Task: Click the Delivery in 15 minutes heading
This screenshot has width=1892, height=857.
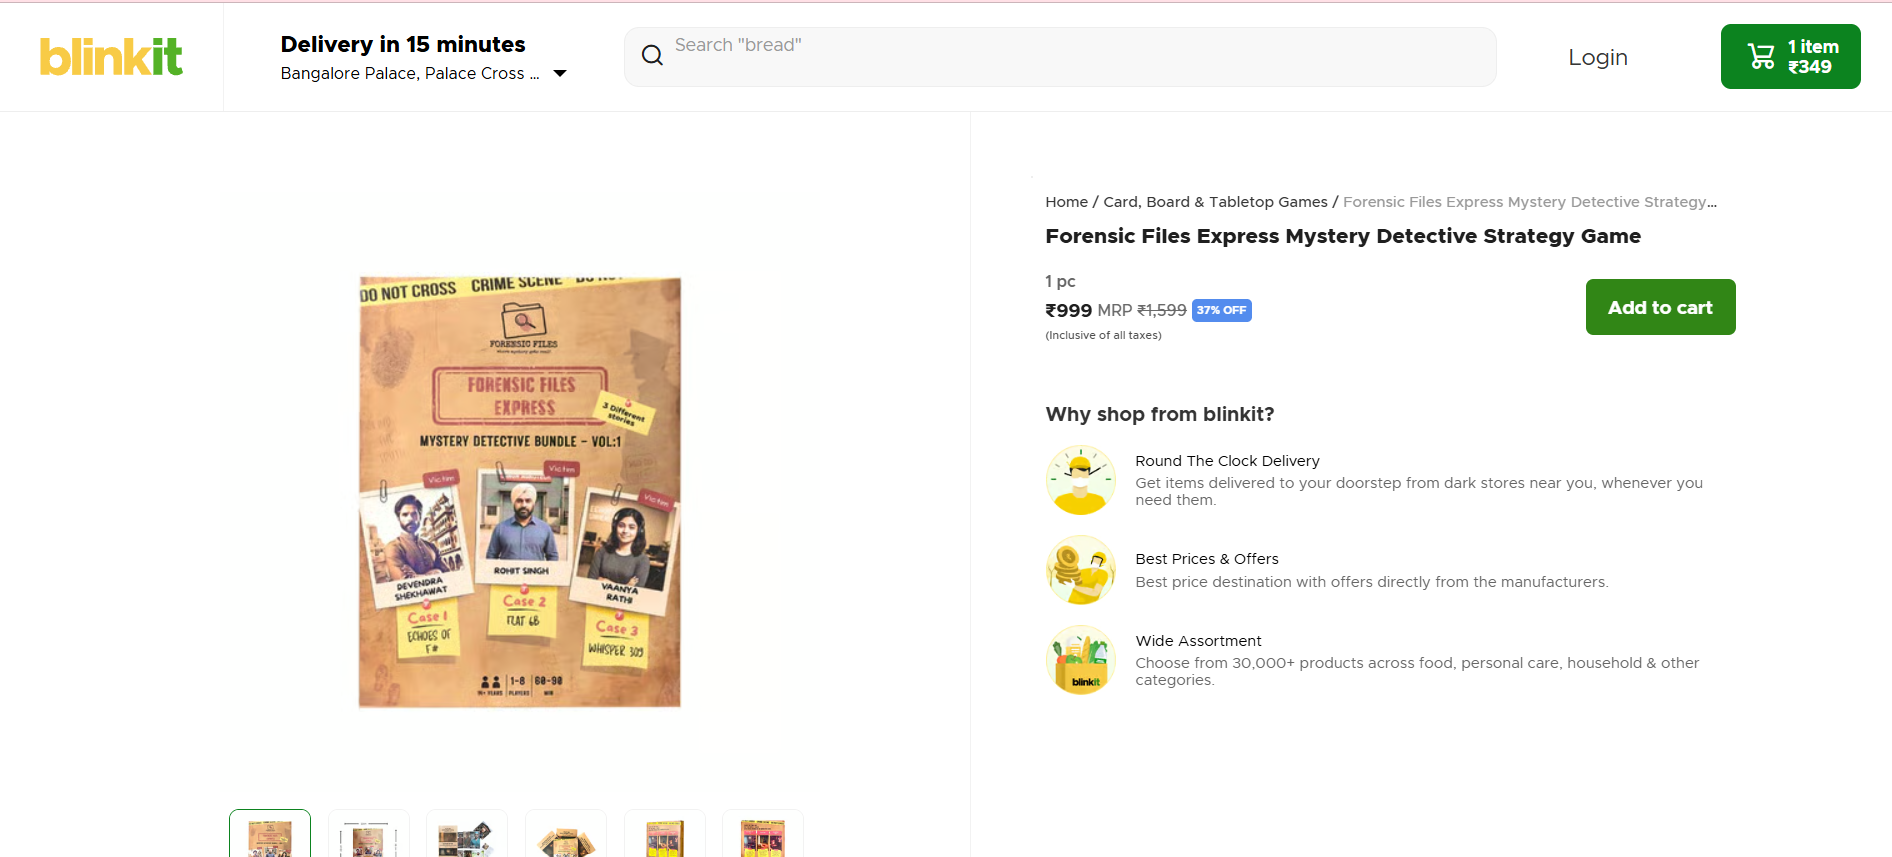Action: (x=403, y=44)
